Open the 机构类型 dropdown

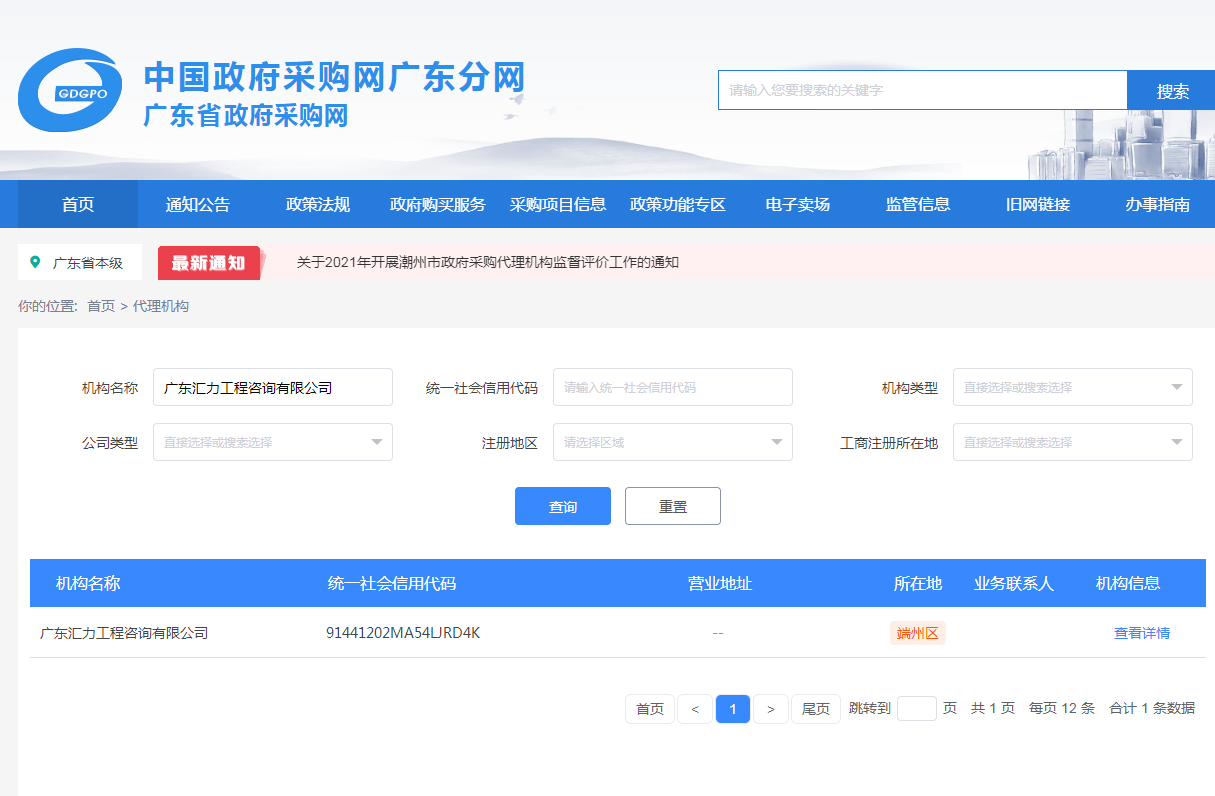[x=1072, y=387]
